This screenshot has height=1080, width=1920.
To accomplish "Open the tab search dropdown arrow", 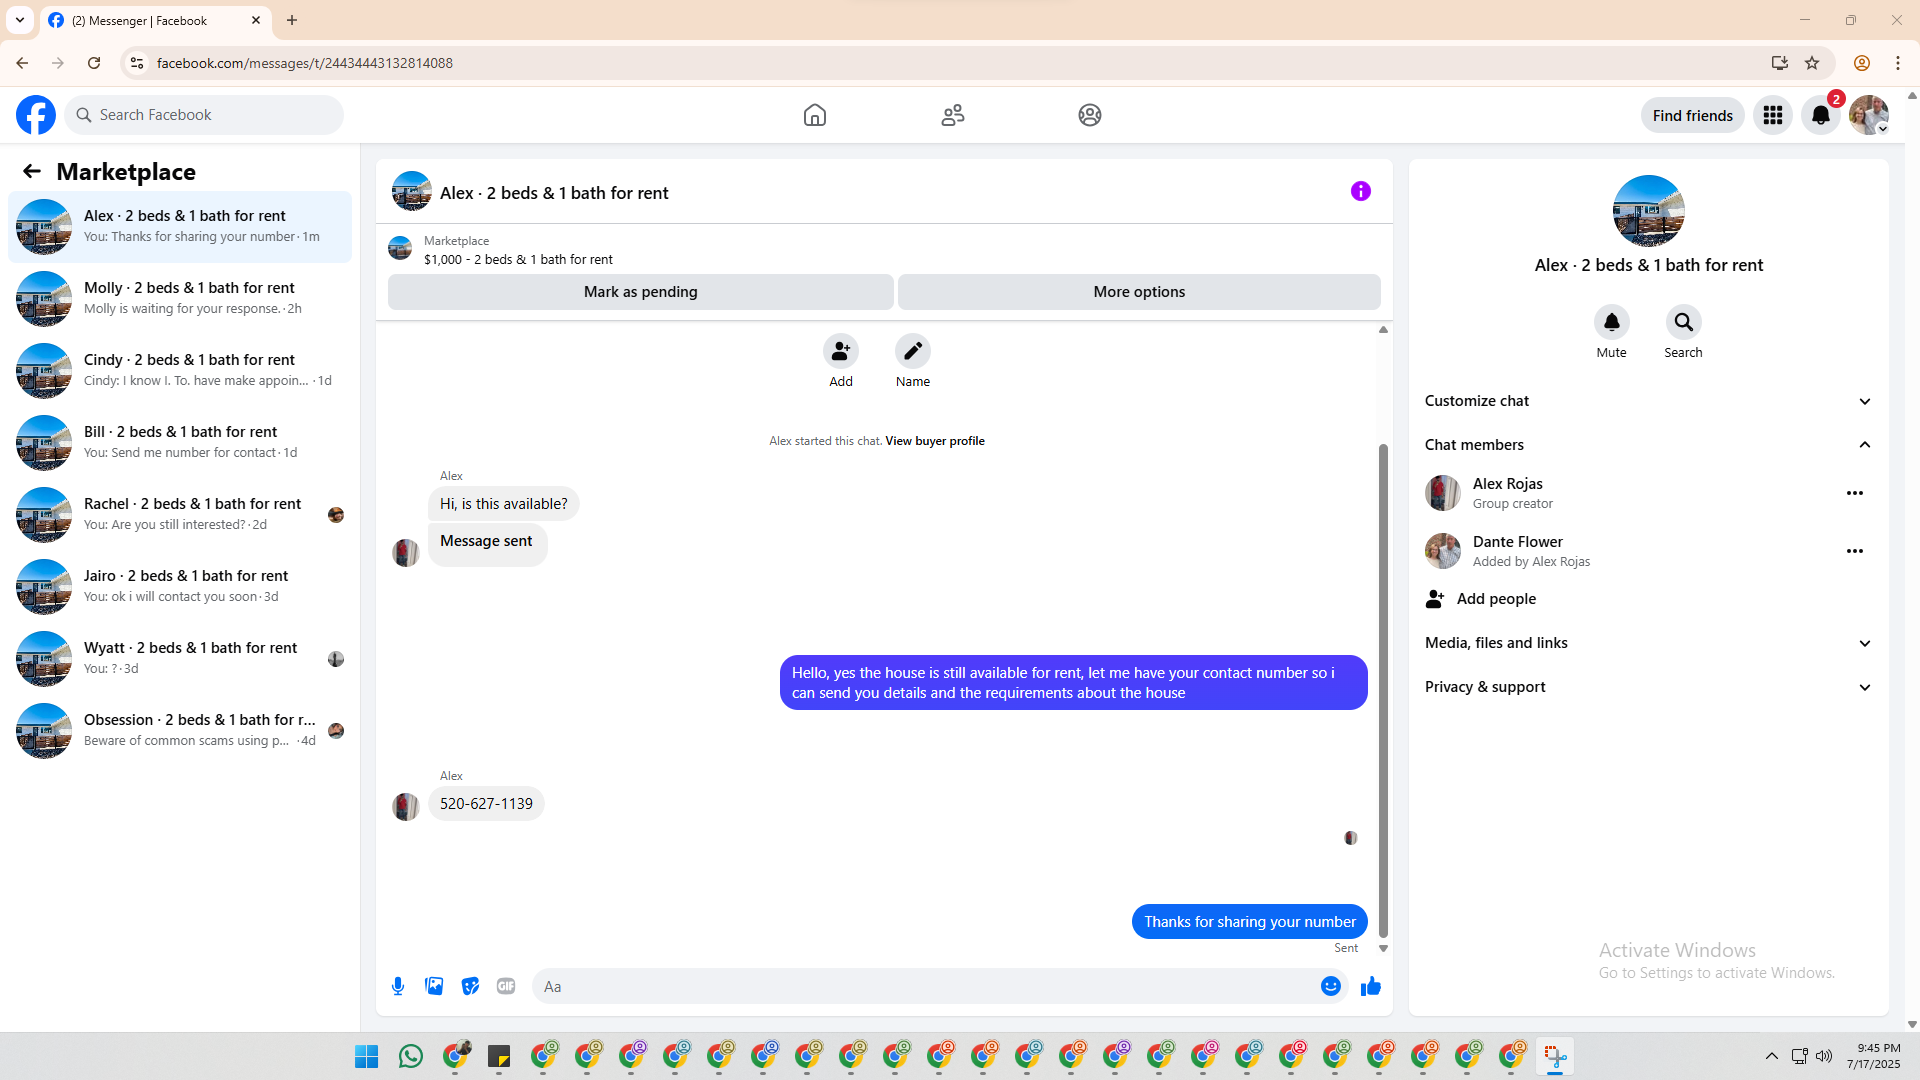I will (x=20, y=20).
